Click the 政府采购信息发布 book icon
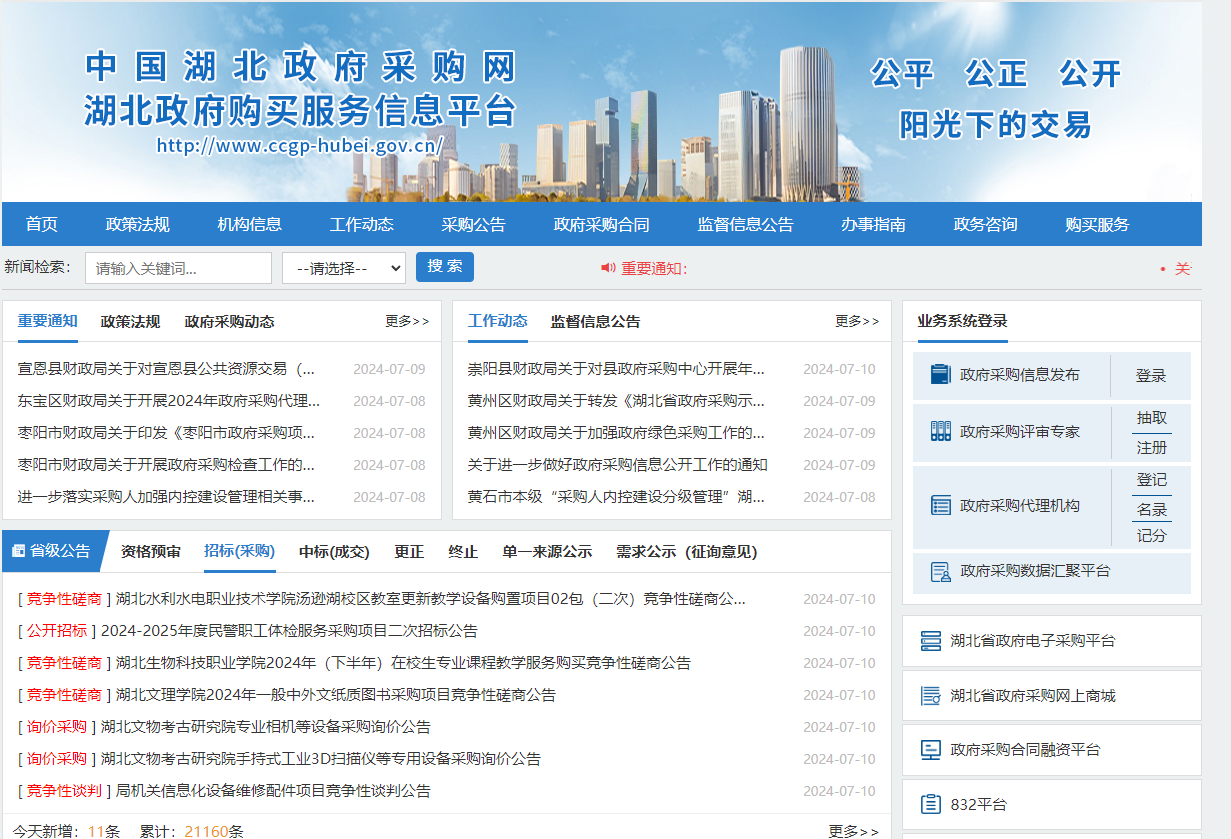Image resolution: width=1231 pixels, height=839 pixels. [940, 375]
